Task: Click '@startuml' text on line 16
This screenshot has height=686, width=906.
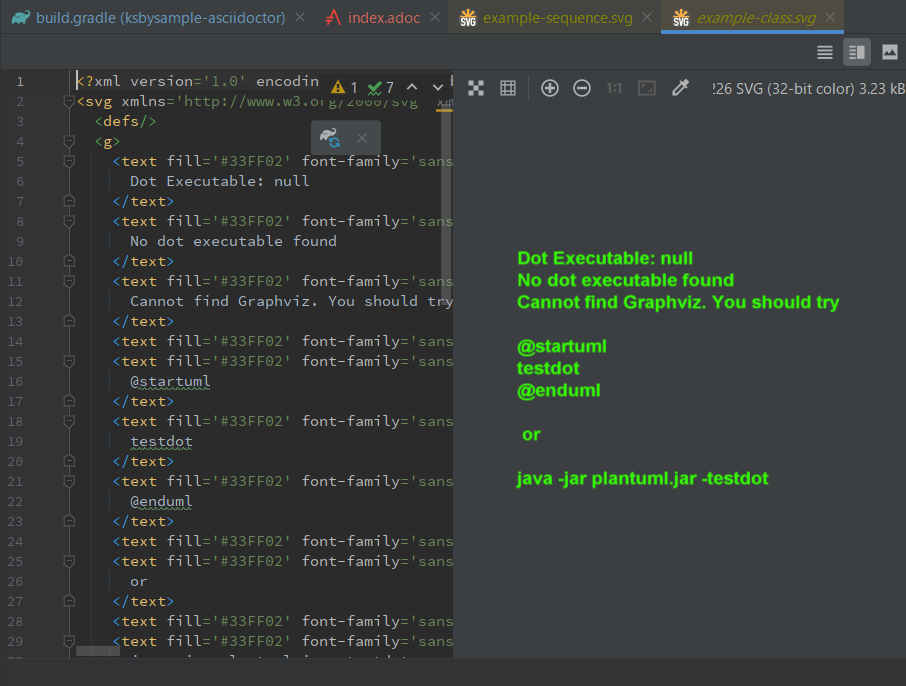Action: (170, 381)
